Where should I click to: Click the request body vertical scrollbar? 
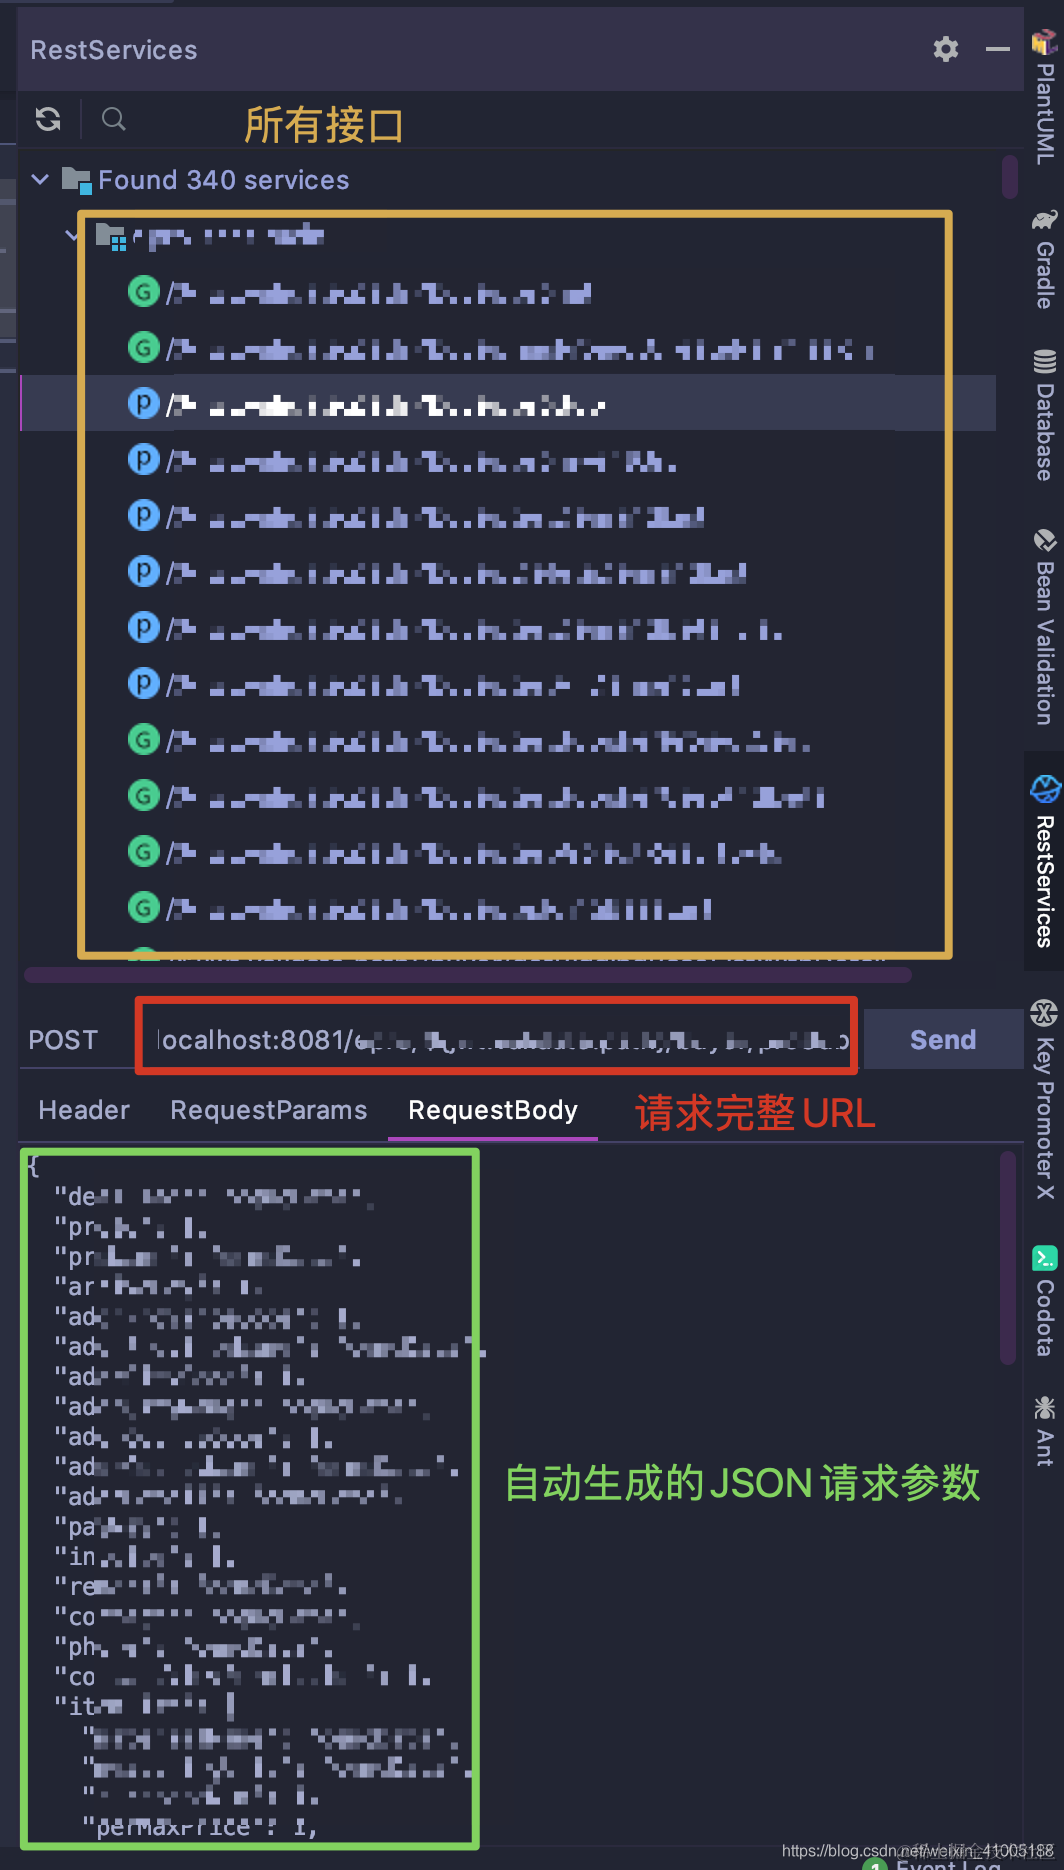pos(1008,1258)
